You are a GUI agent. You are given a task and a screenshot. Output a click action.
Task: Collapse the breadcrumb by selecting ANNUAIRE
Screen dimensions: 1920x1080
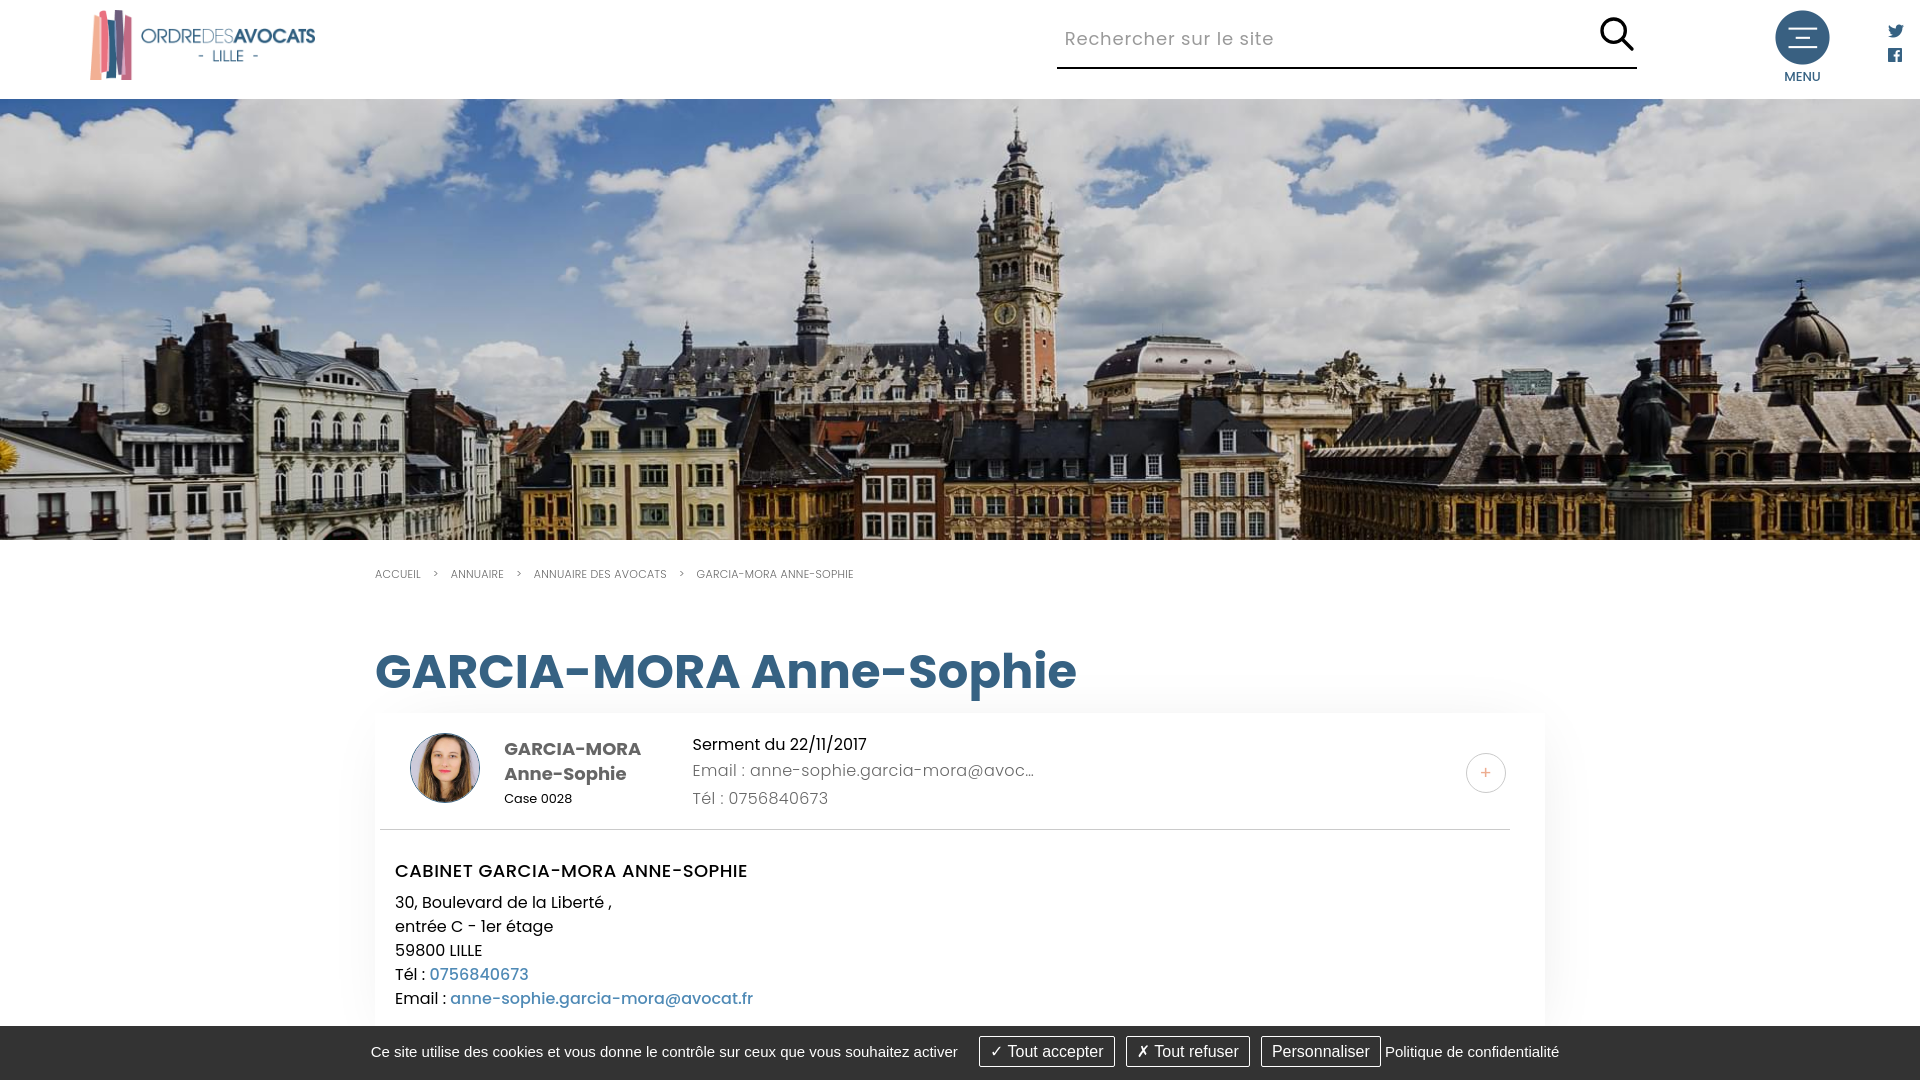click(x=476, y=574)
